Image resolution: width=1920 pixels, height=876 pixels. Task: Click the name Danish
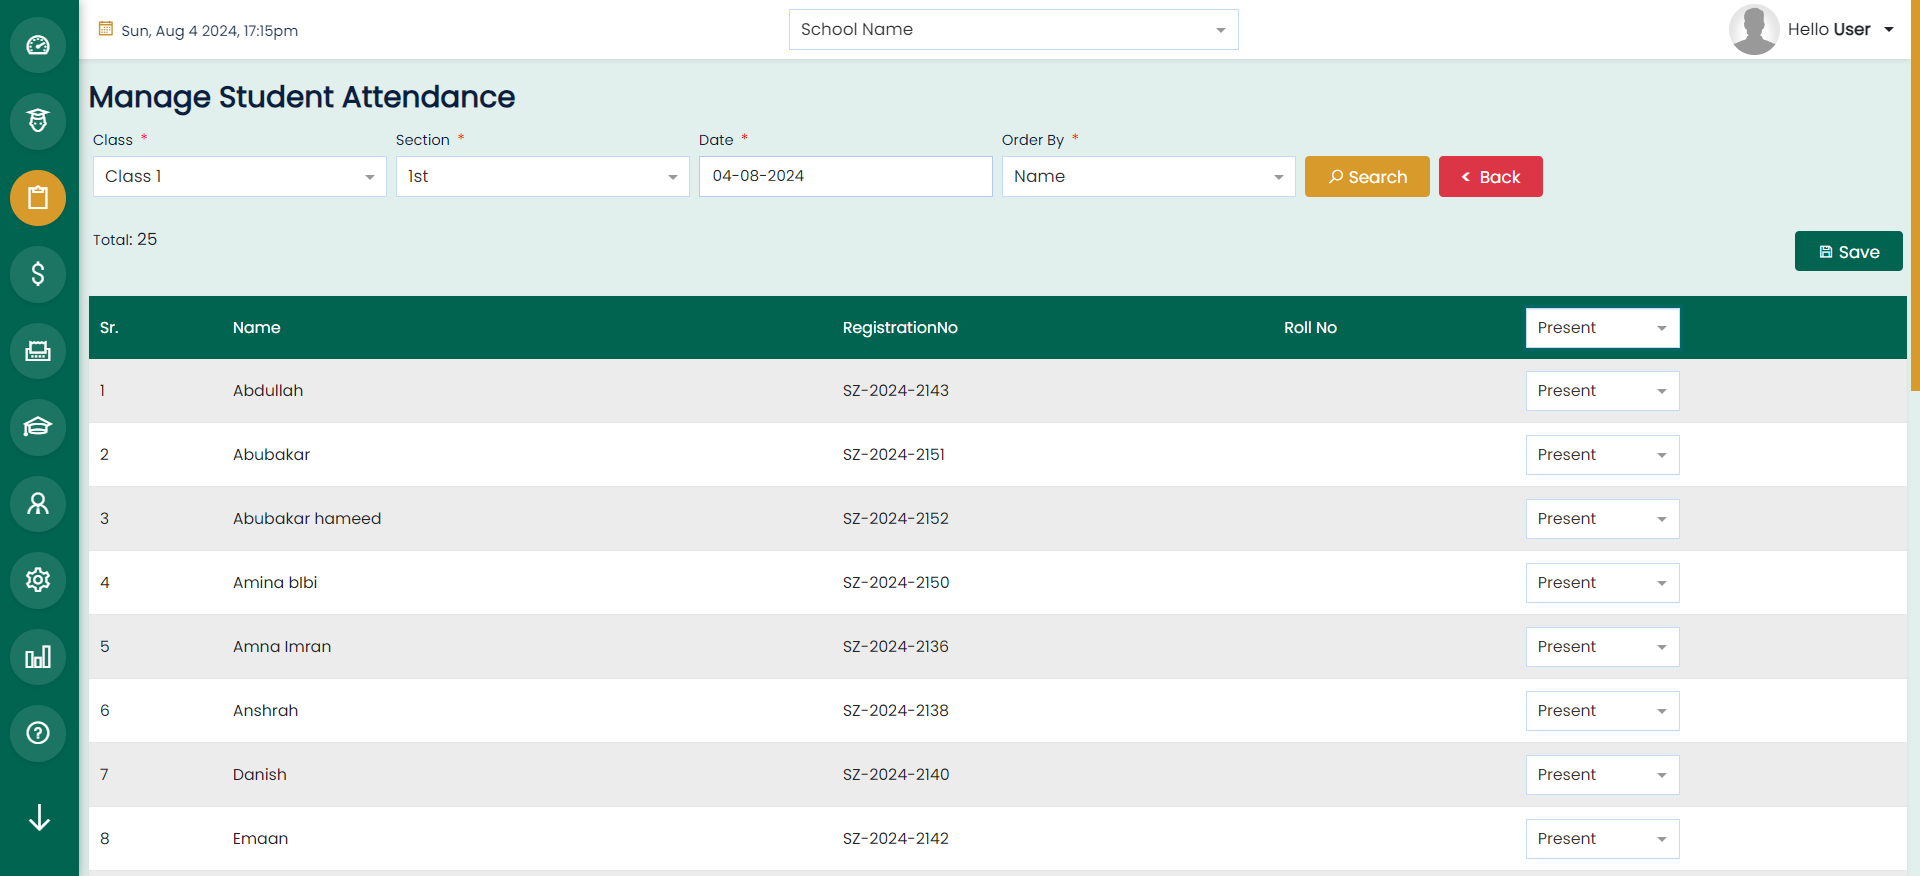coord(260,775)
